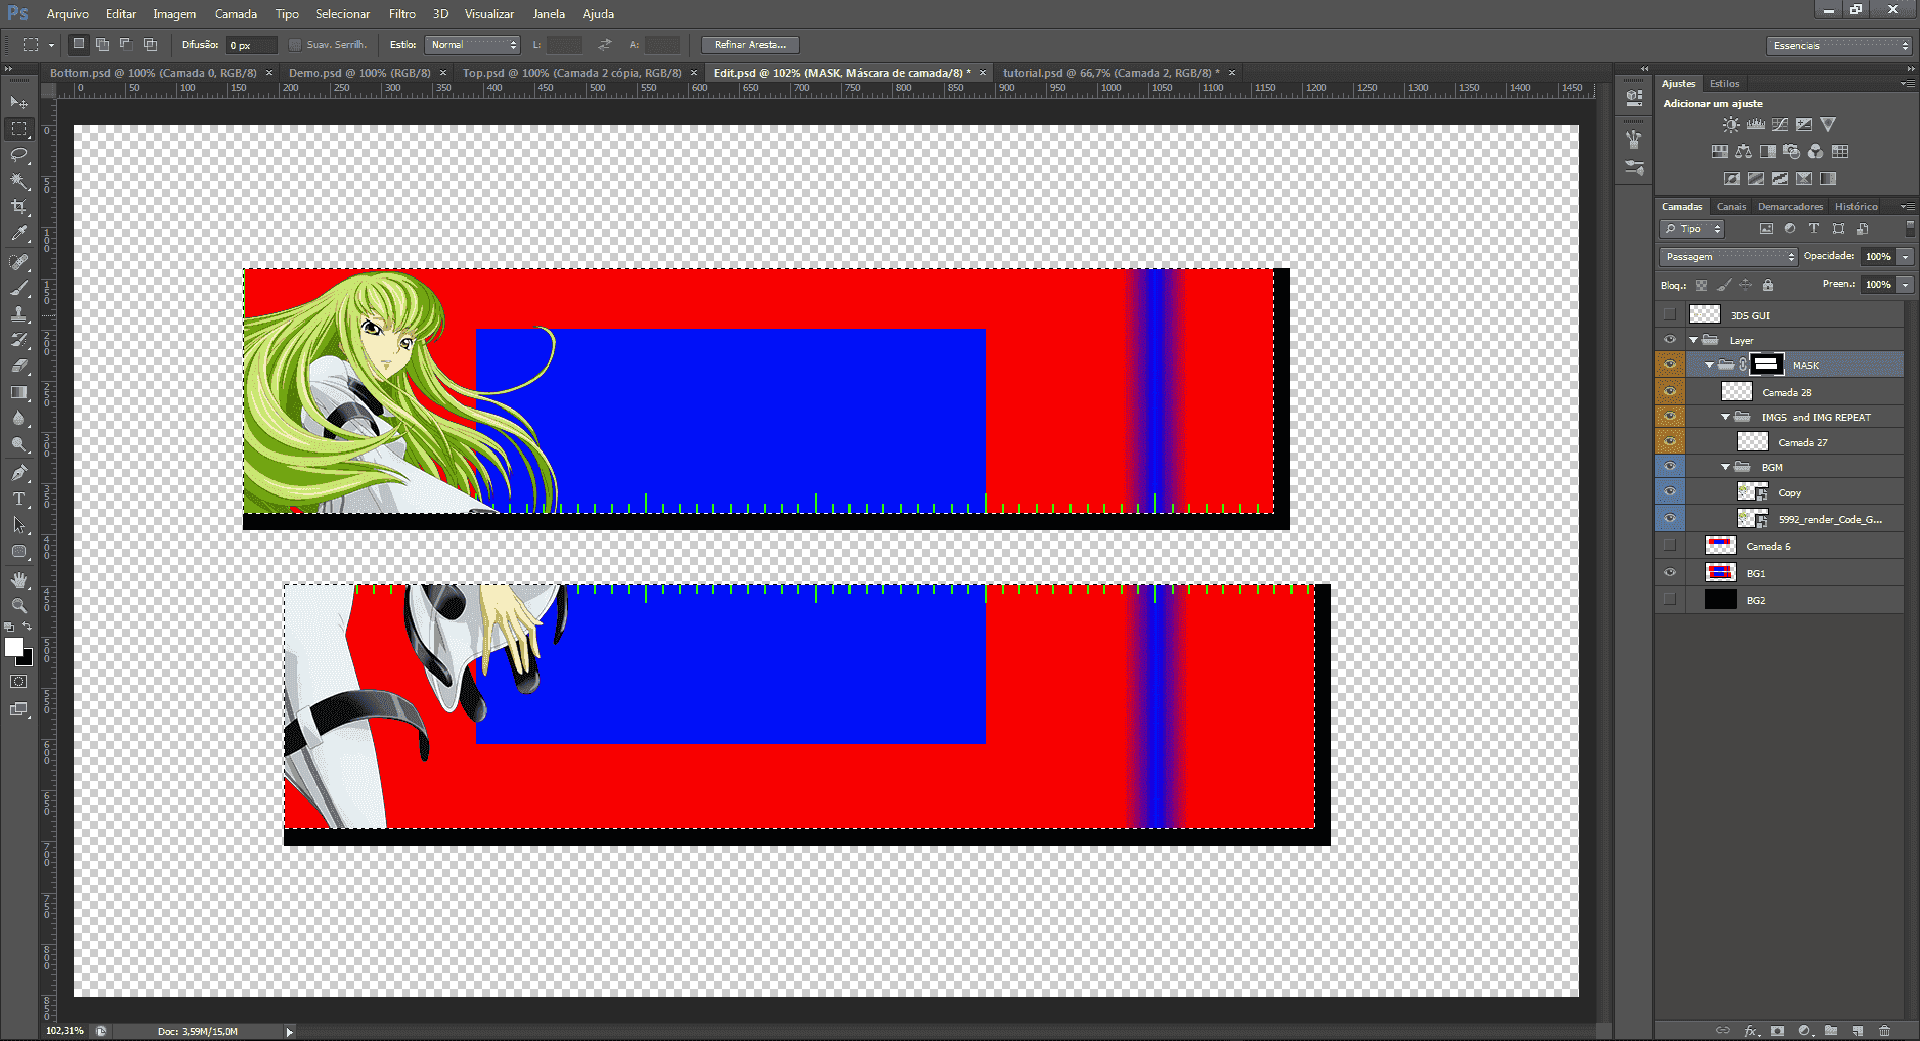1920x1041 pixels.
Task: Click the layer style fx button
Action: (x=1751, y=1030)
